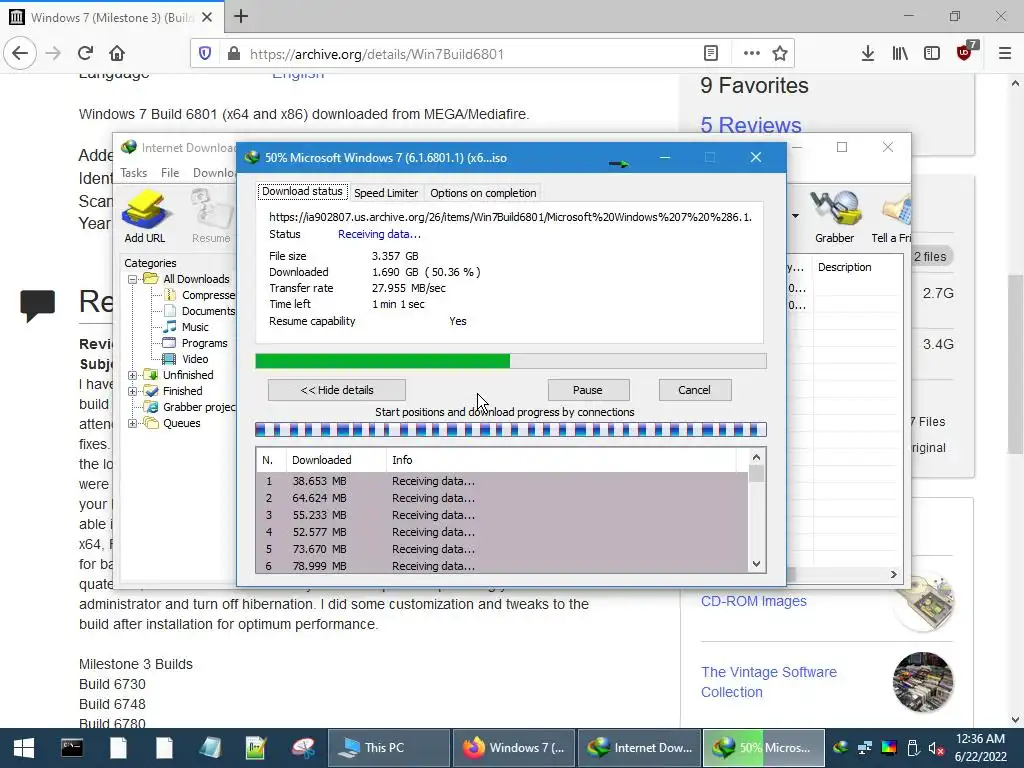Pause the download
1024x768 pixels.
pyautogui.click(x=588, y=391)
